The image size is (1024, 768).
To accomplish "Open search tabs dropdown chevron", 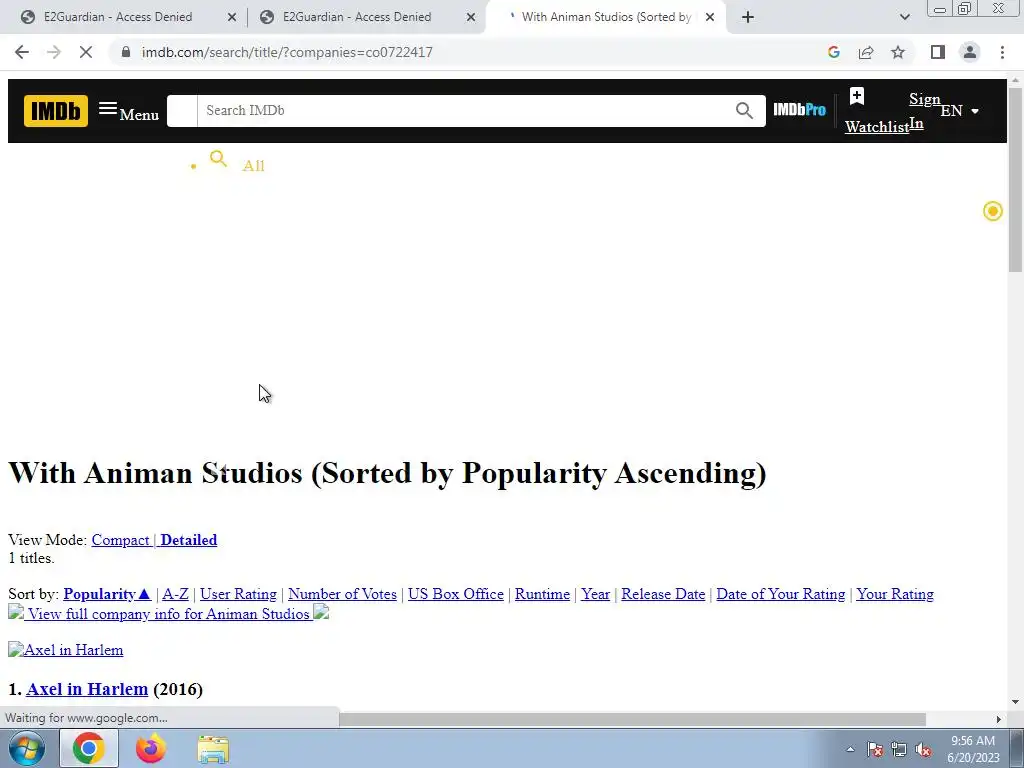I will coord(904,17).
